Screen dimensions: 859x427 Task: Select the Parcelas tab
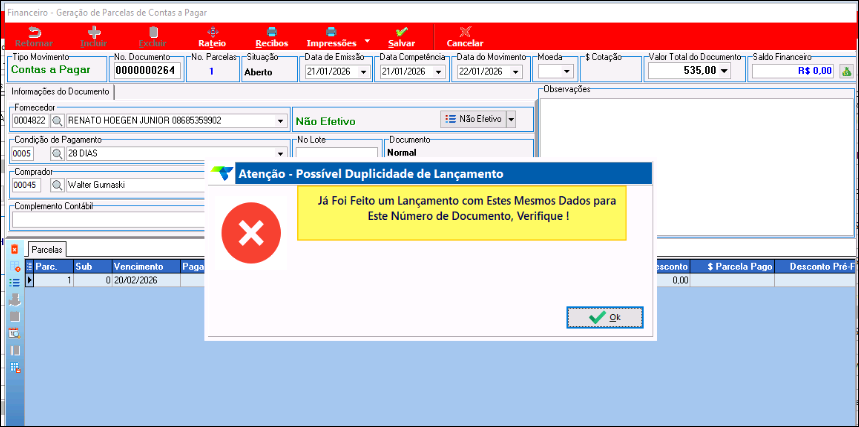(47, 249)
